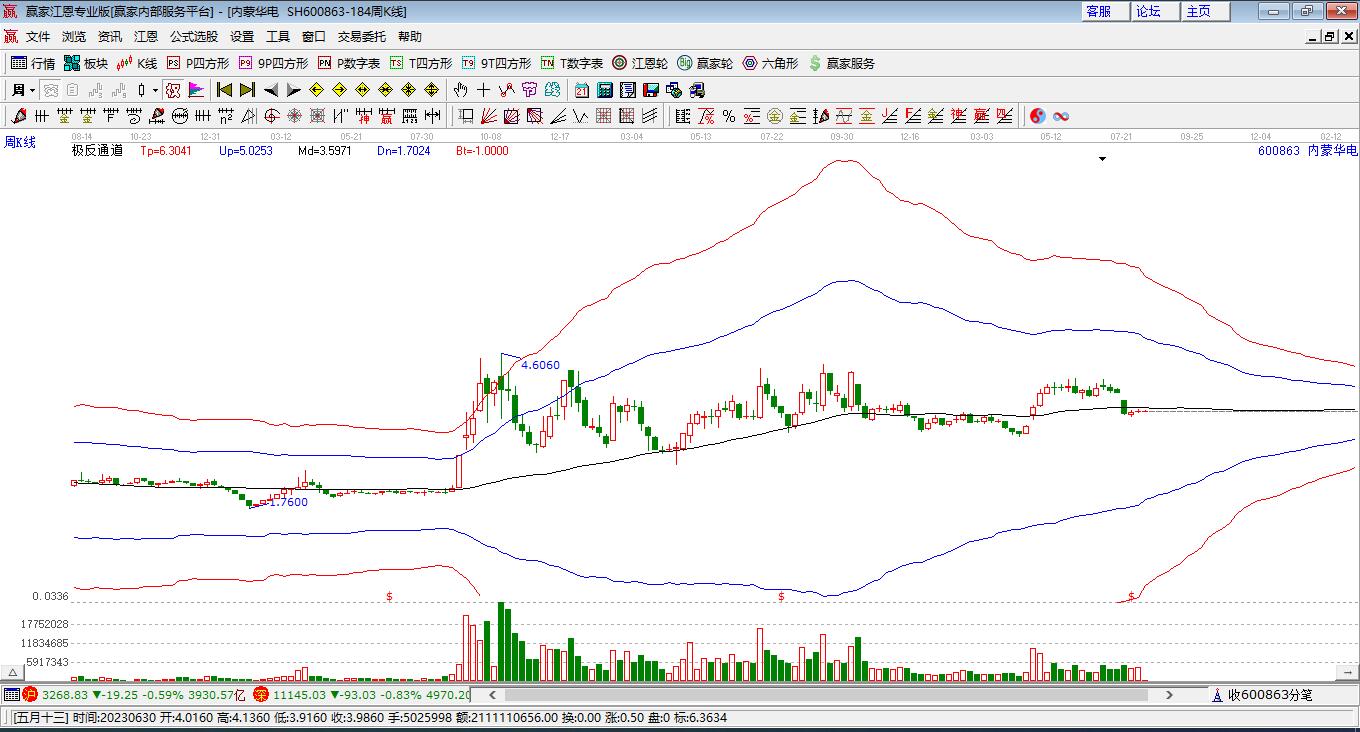Select the zigzag wave line tool
Image resolution: width=1360 pixels, height=732 pixels.
pos(581,117)
